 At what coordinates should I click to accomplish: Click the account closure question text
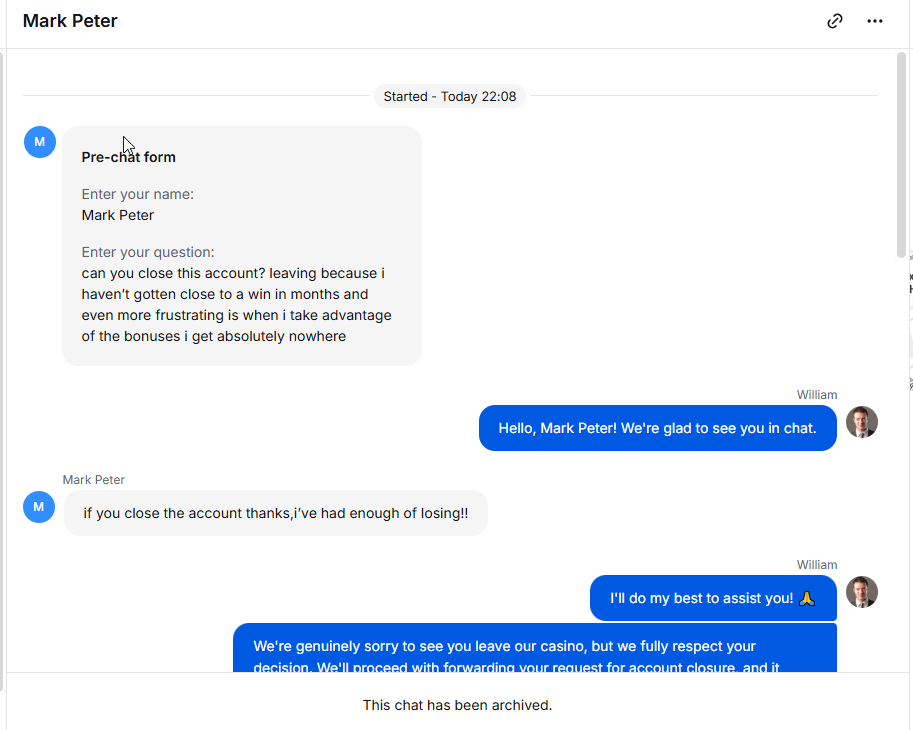click(236, 304)
